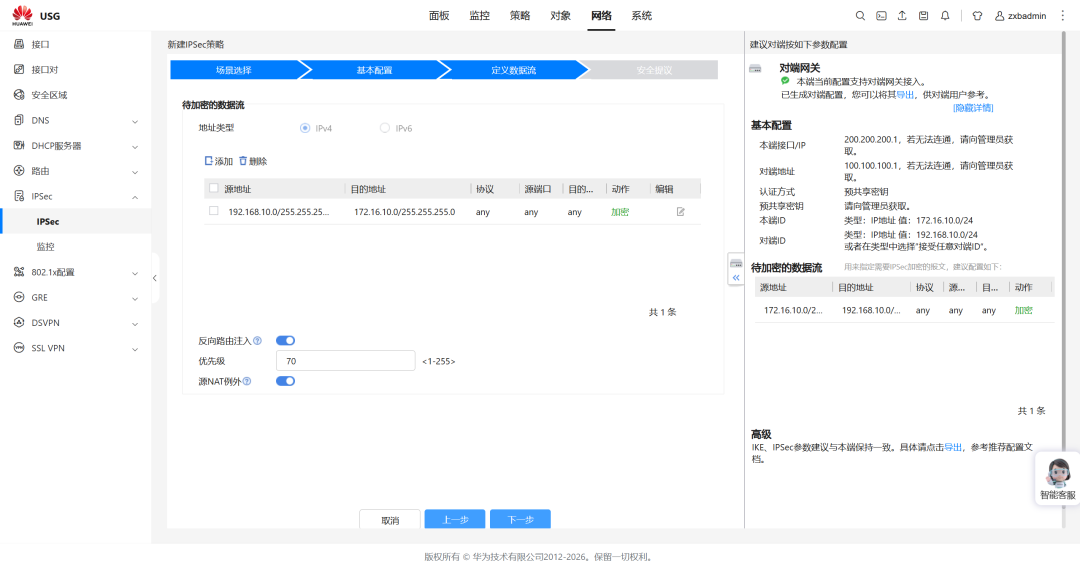The width and height of the screenshot is (1080, 568).
Task: Click the 路由 sidebar icon
Action: tap(19, 171)
